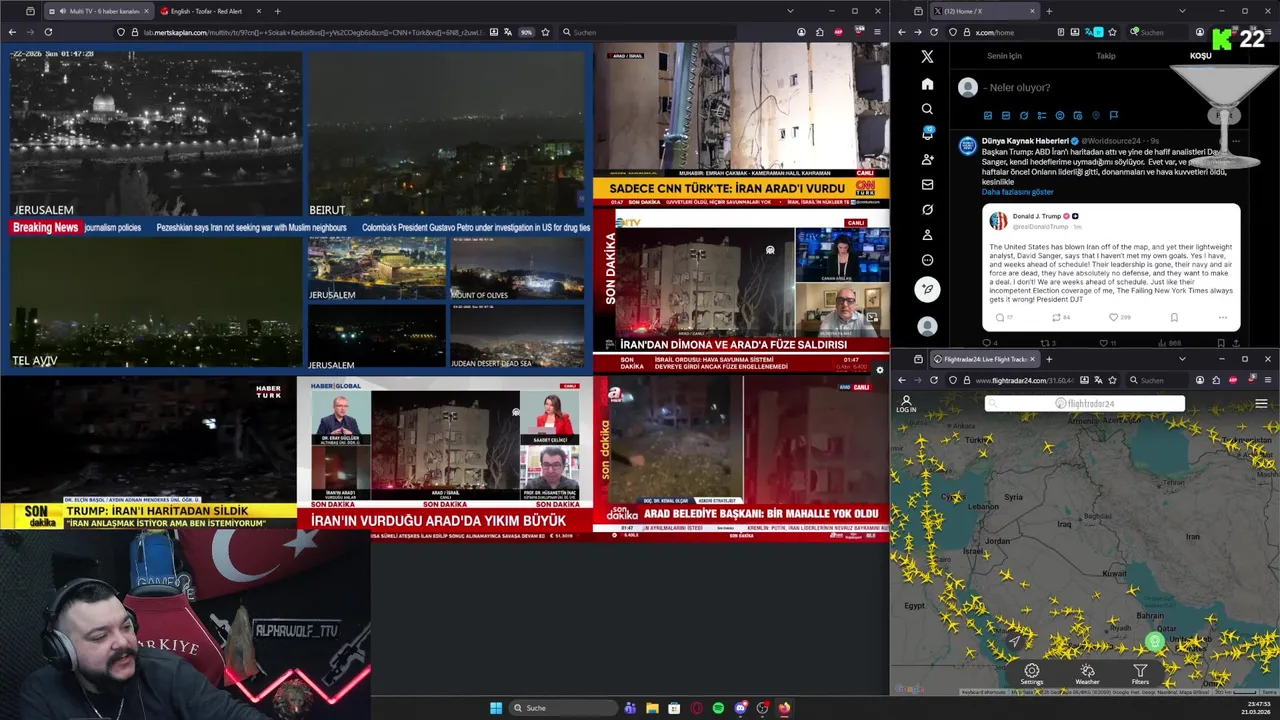Viewport: 1280px width, 720px height.
Task: Open Discord from the Windows taskbar
Action: click(x=740, y=708)
